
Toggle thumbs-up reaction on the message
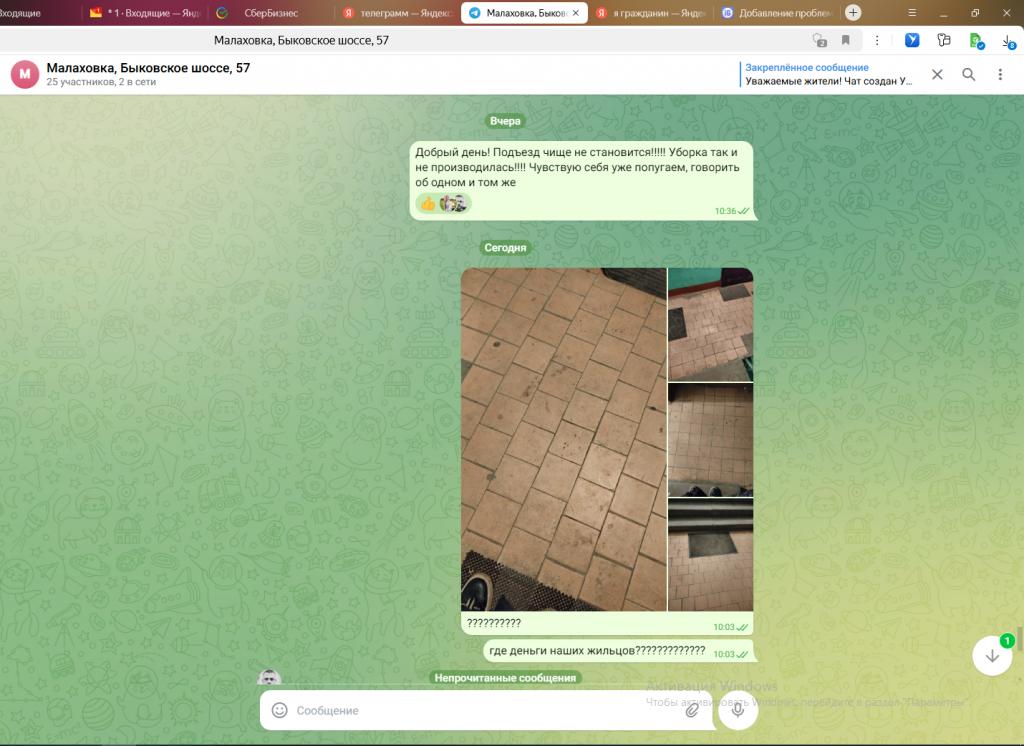click(428, 203)
